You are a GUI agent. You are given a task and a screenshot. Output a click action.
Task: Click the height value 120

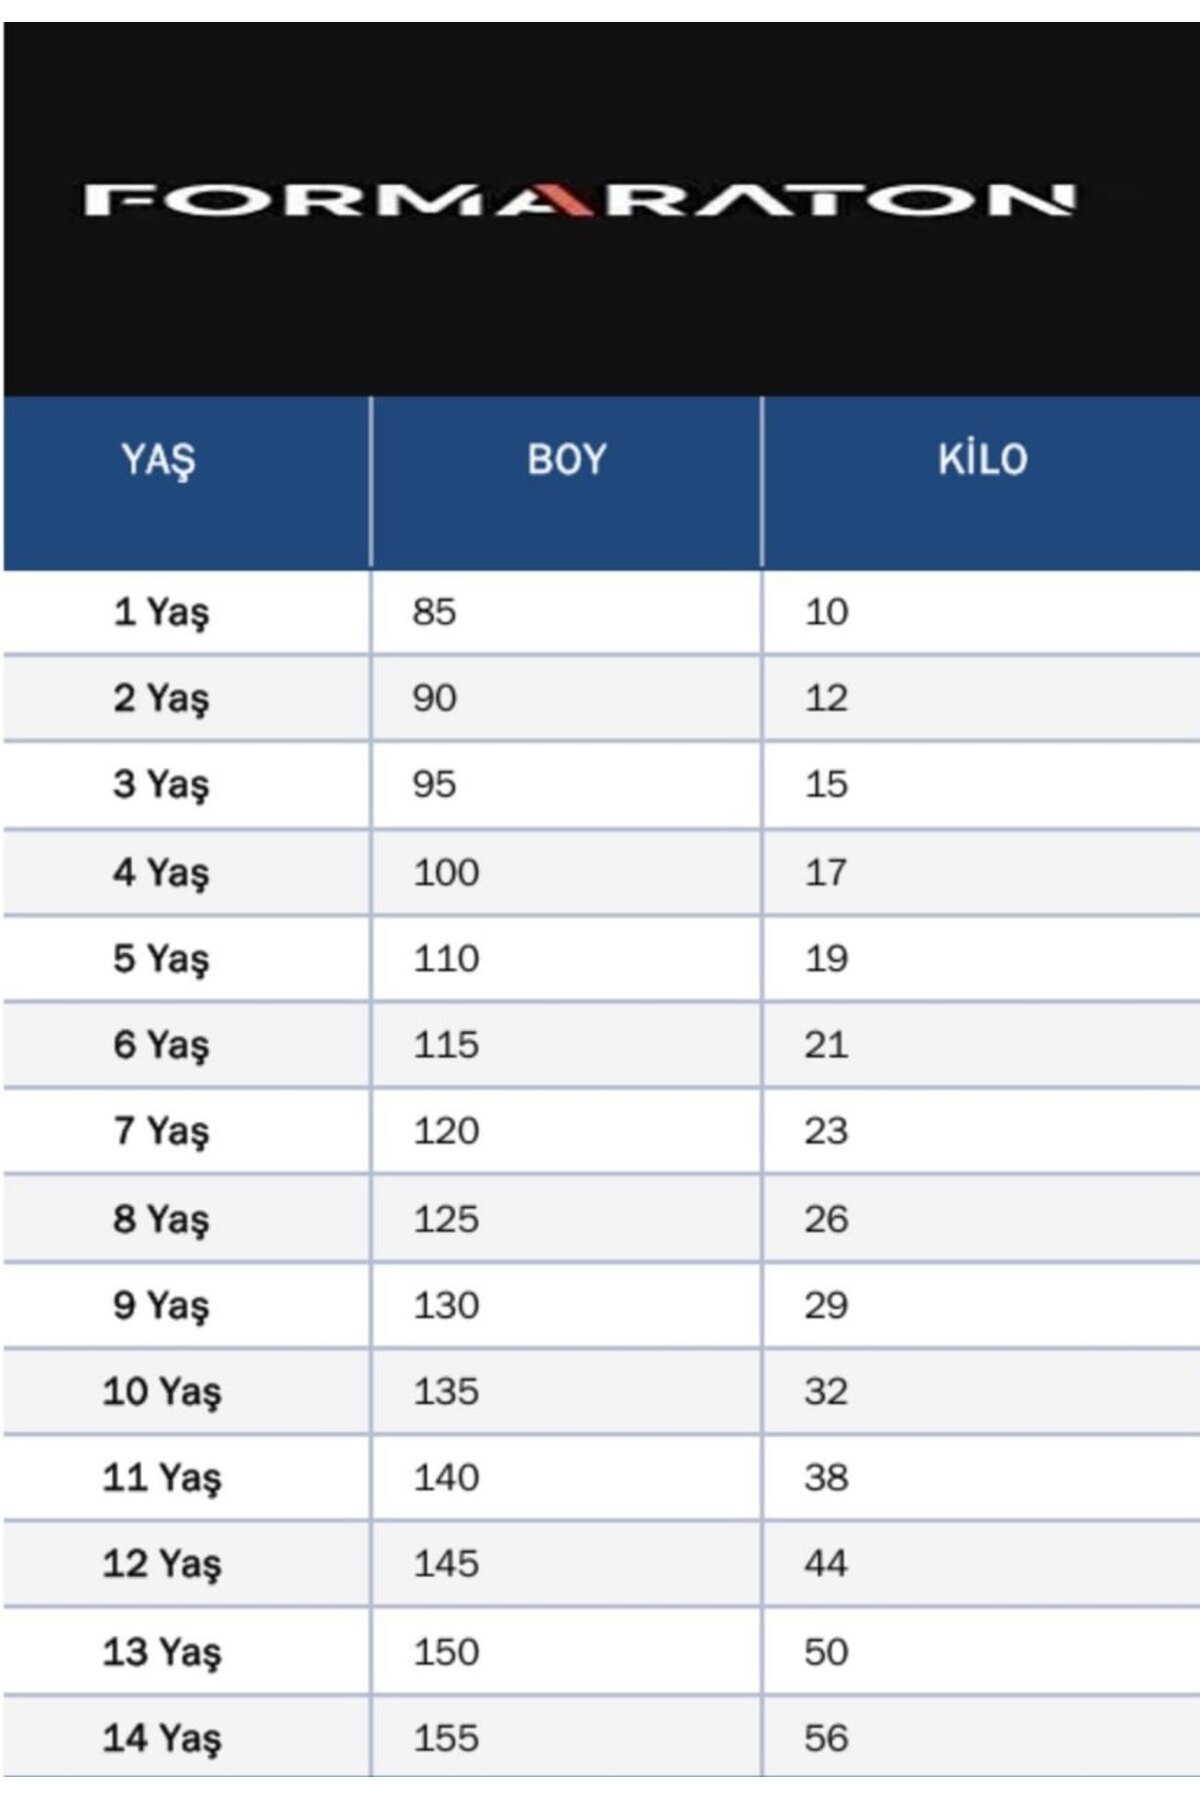446,1131
